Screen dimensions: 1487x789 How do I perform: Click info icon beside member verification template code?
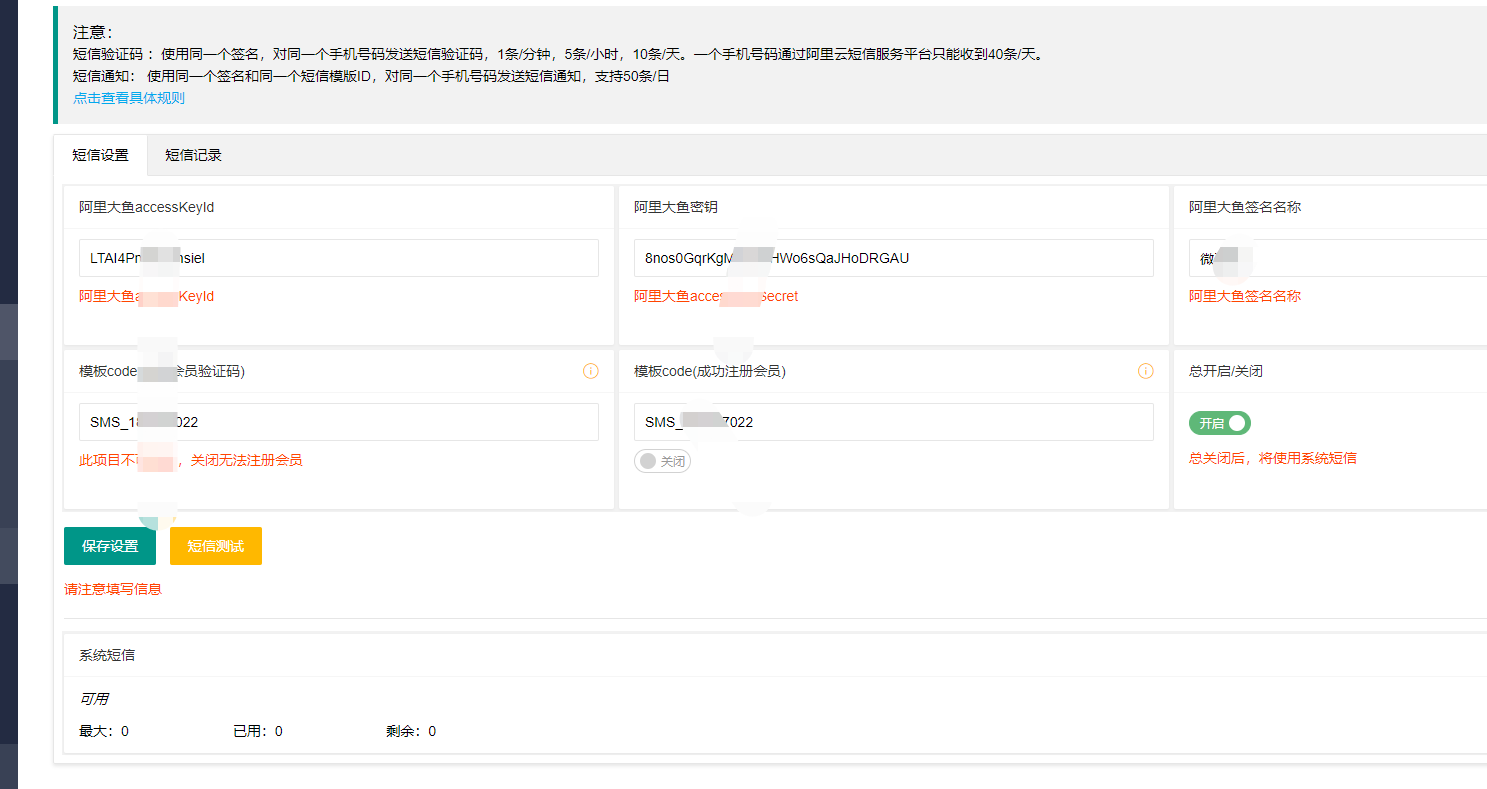tap(590, 371)
